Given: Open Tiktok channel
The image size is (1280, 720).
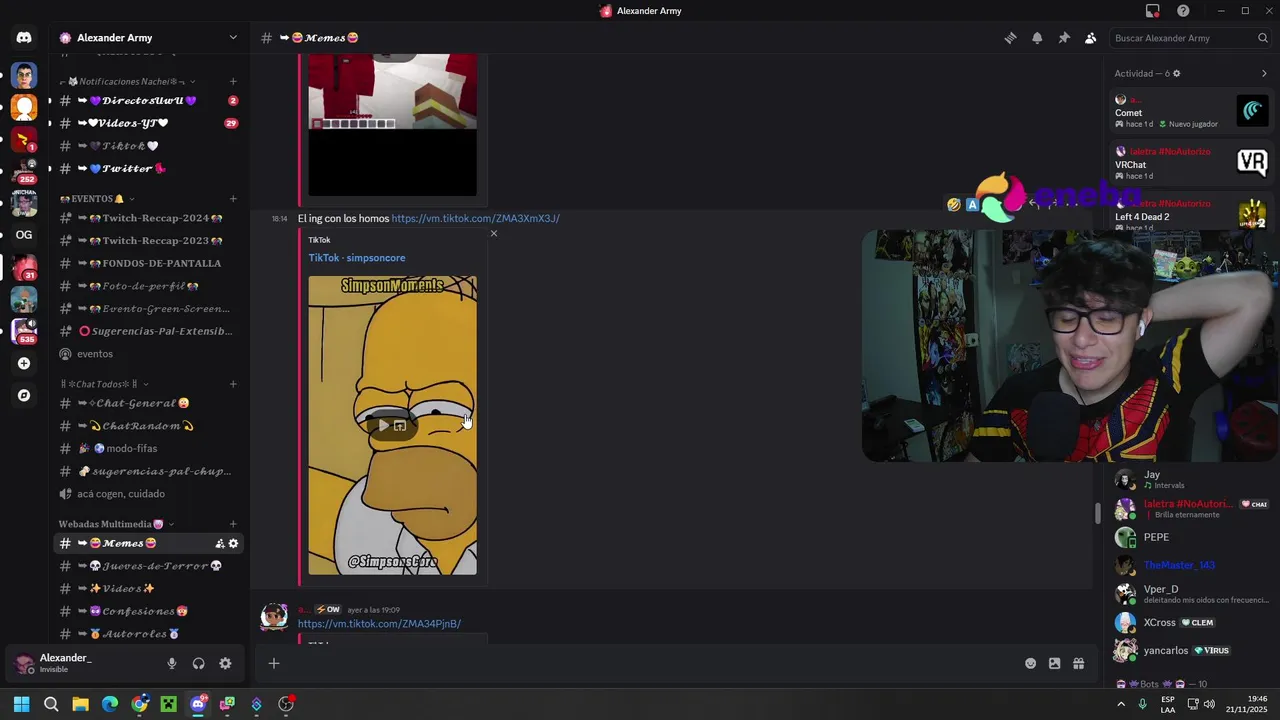Looking at the screenshot, I should 148,146.
